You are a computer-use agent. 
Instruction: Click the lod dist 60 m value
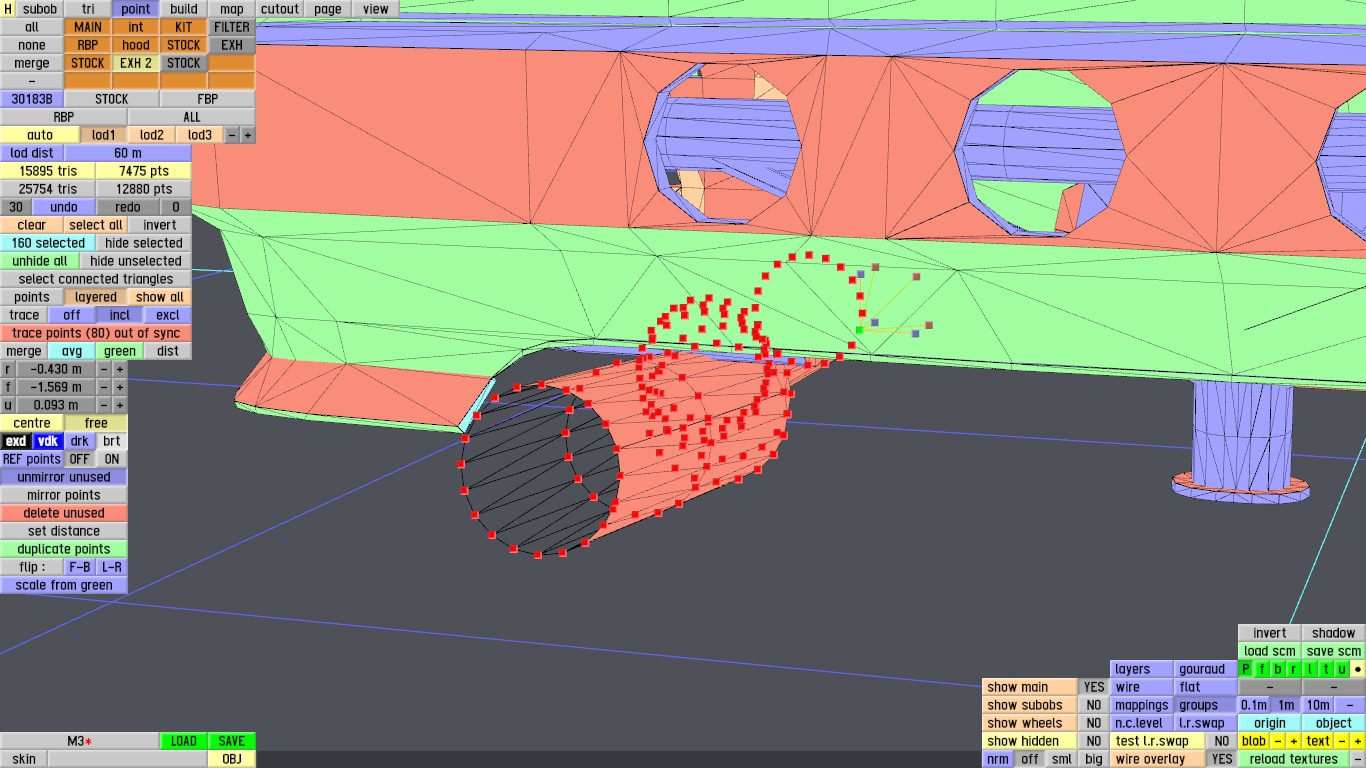pos(128,153)
